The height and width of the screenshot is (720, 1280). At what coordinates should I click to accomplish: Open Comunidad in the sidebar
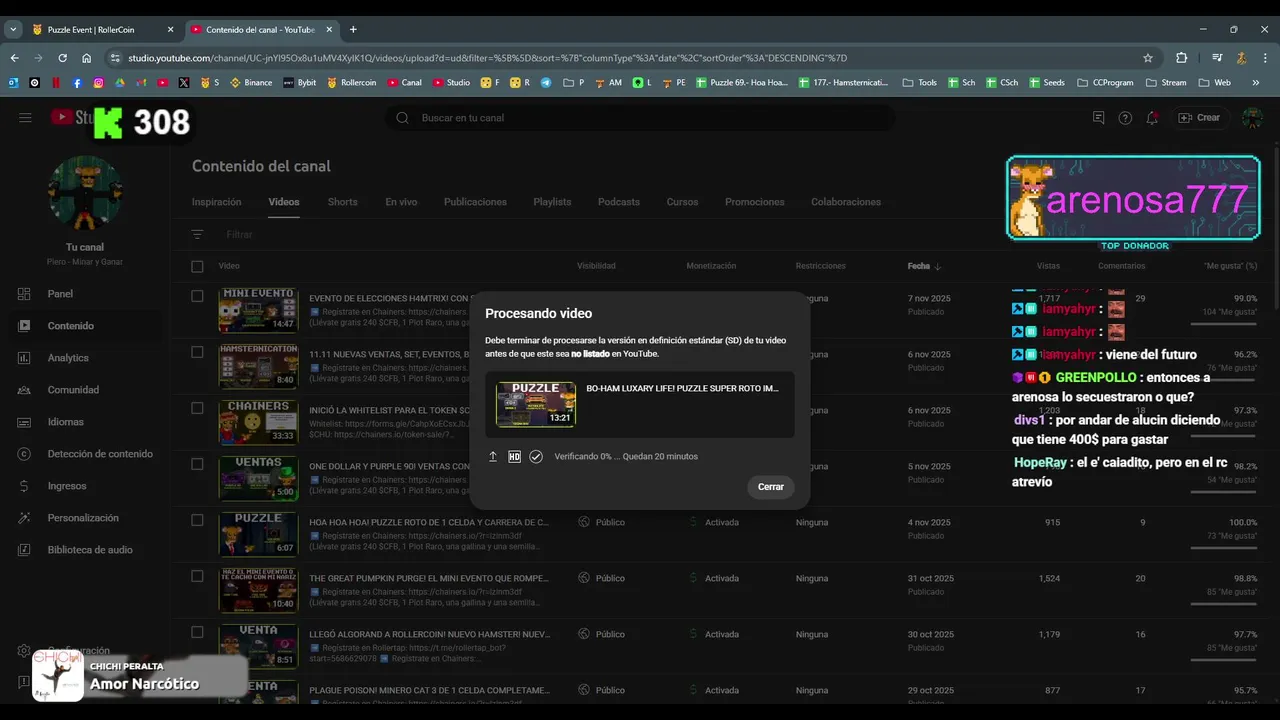coord(85,390)
